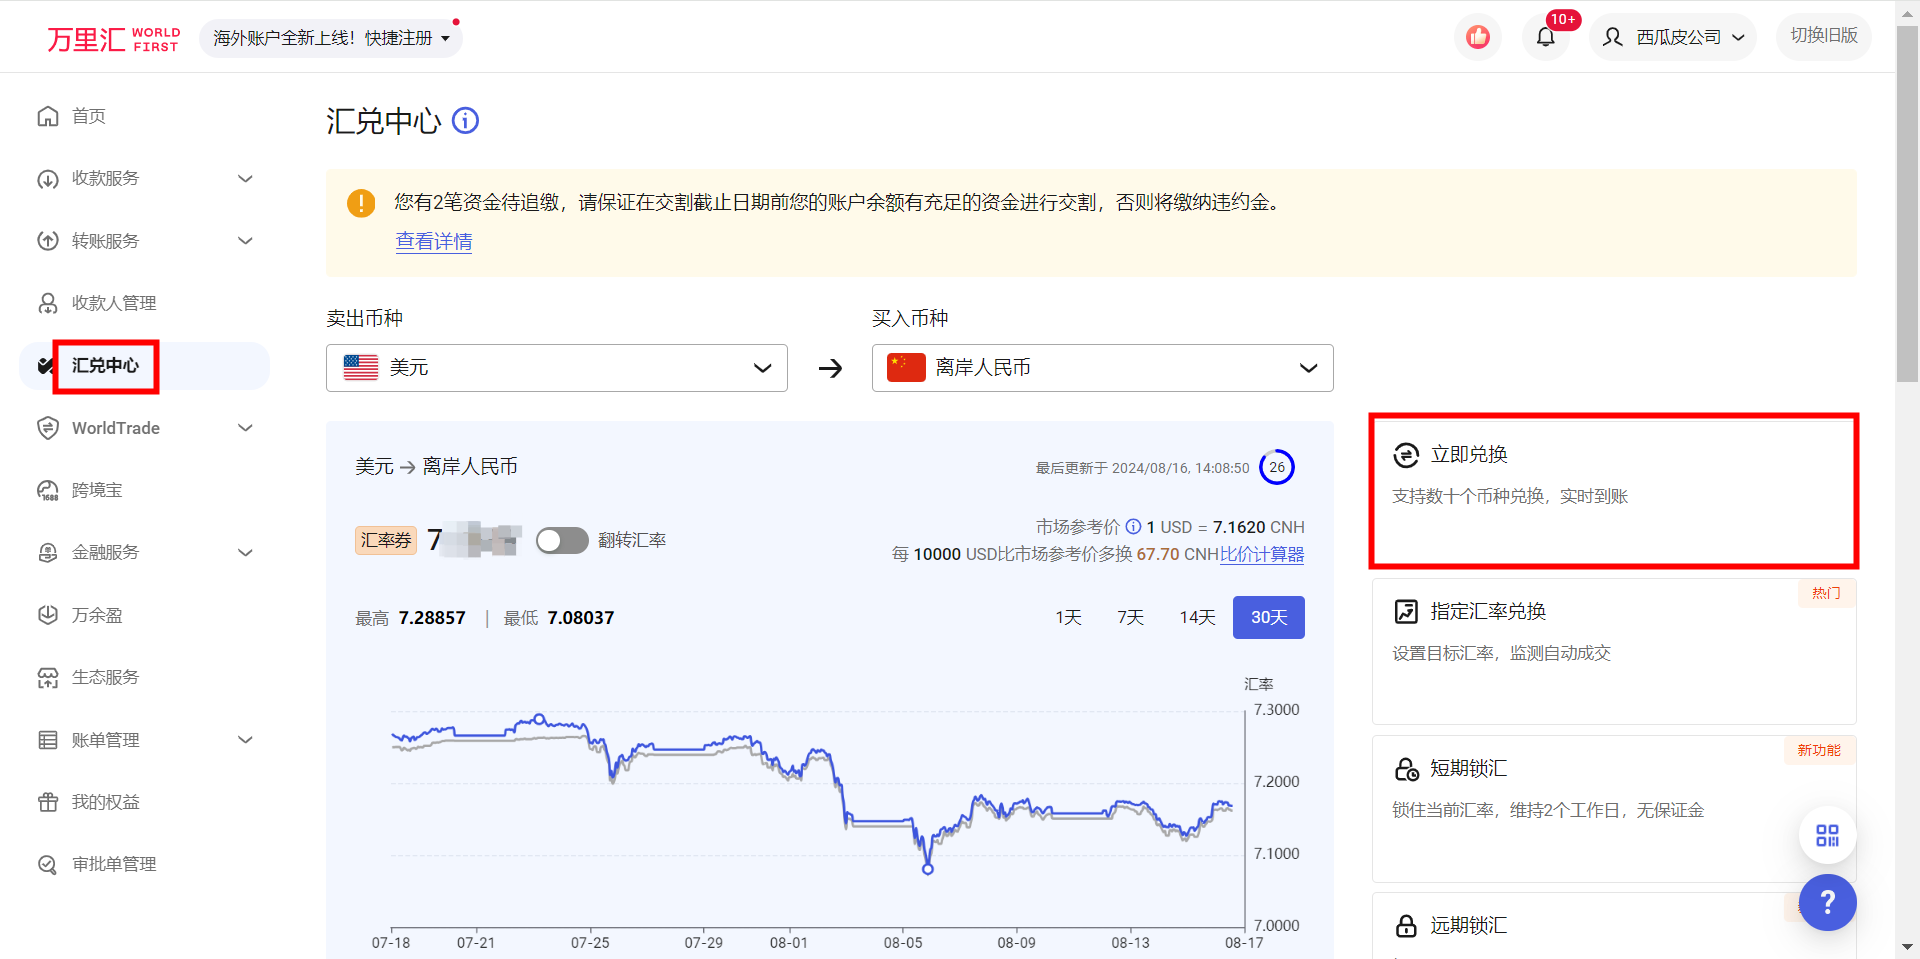Viewport: 1920px width, 959px height.
Task: Click the notification bell icon
Action: tap(1545, 36)
